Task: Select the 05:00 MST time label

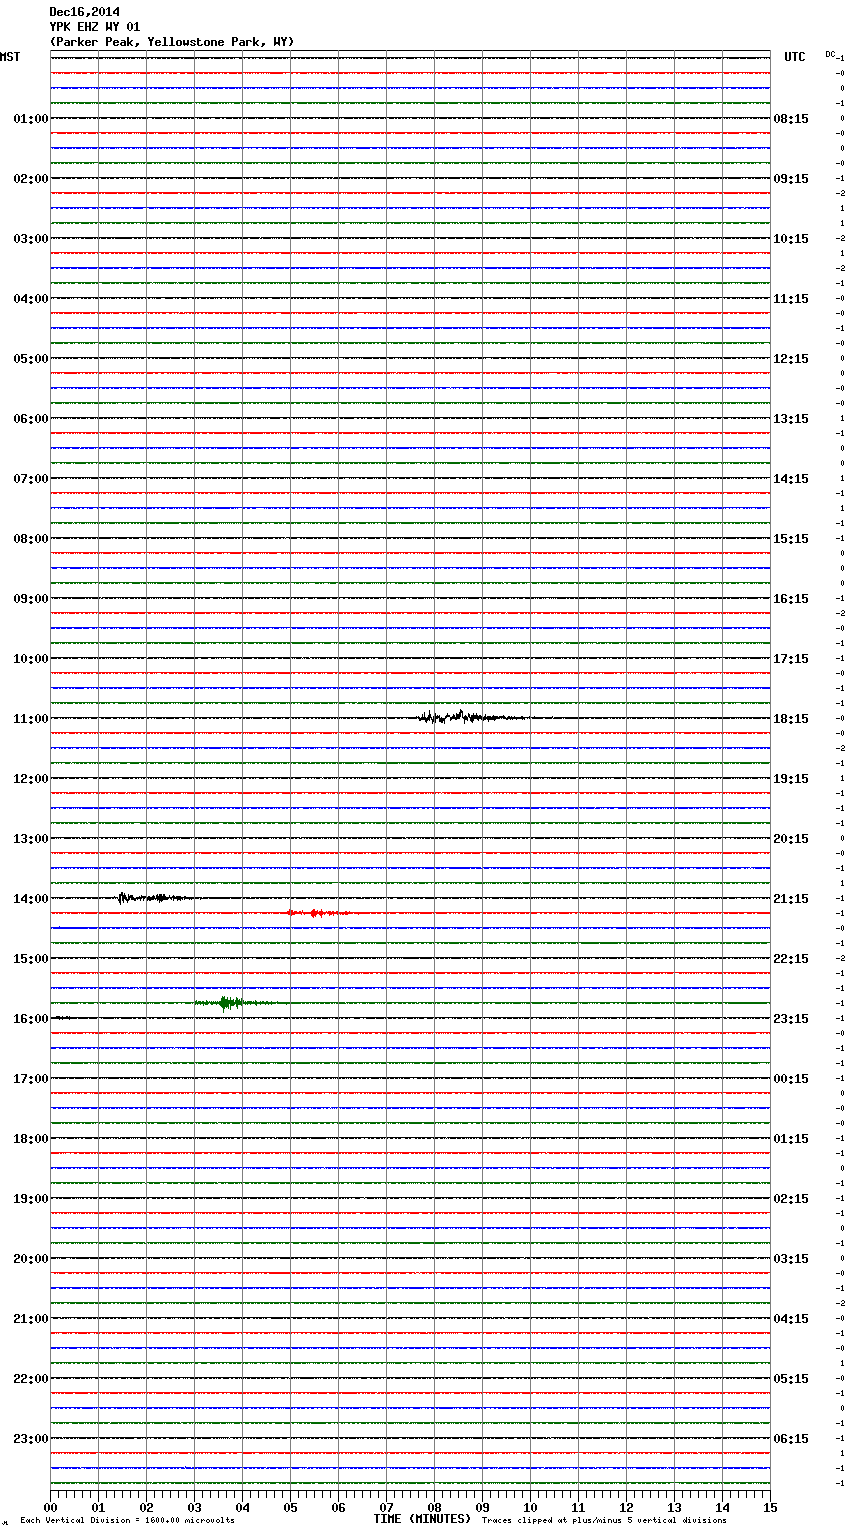Action: pyautogui.click(x=31, y=359)
